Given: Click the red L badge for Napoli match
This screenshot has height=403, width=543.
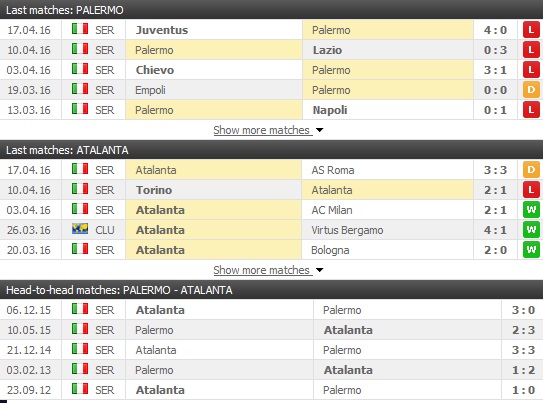Looking at the screenshot, I should [x=531, y=110].
